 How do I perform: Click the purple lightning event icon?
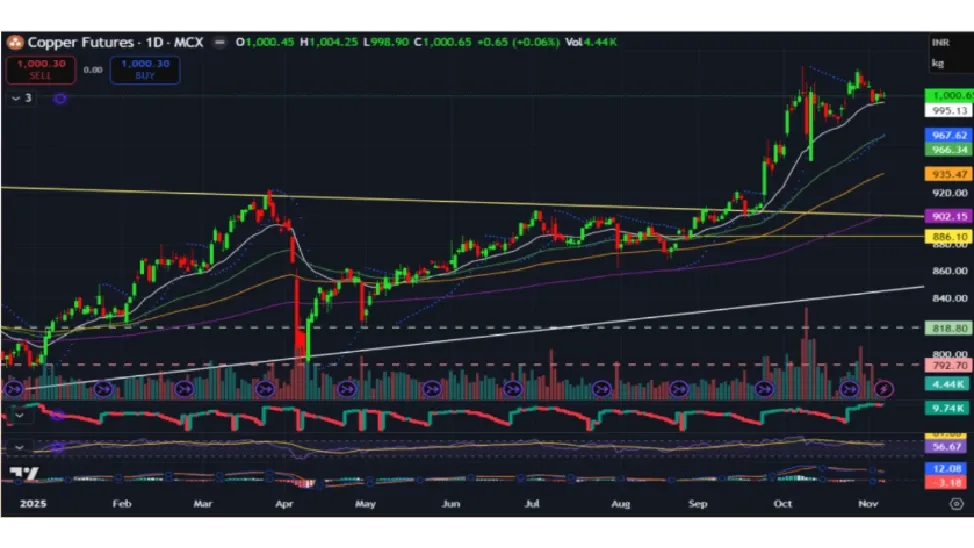pos(883,388)
